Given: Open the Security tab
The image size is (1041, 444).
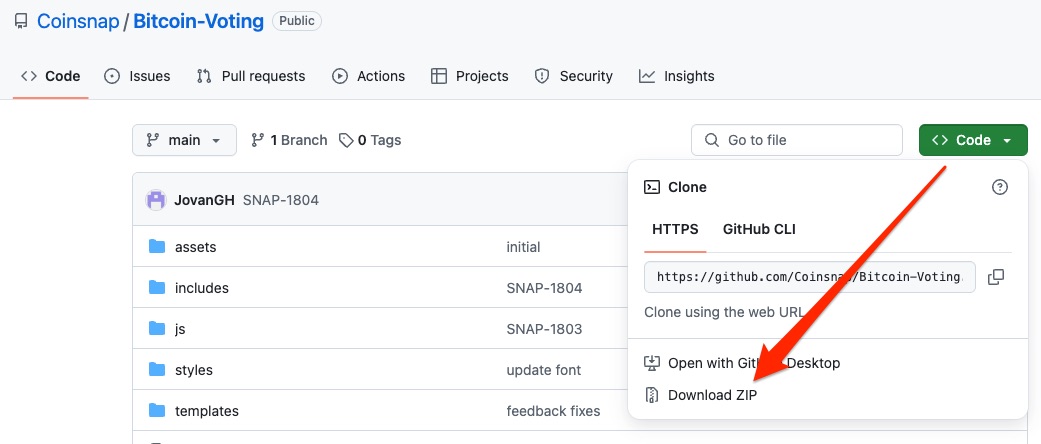Looking at the screenshot, I should 574,76.
